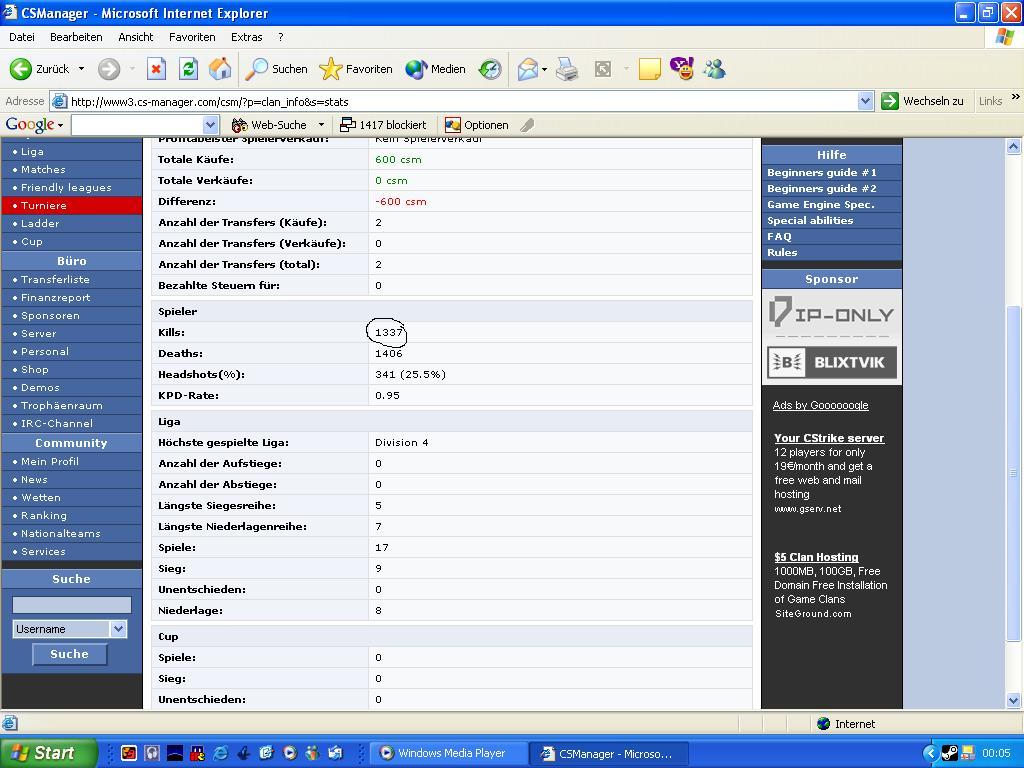Open the Suchen search toolbar button
Image resolution: width=1024 pixels, height=768 pixels.
tap(276, 69)
